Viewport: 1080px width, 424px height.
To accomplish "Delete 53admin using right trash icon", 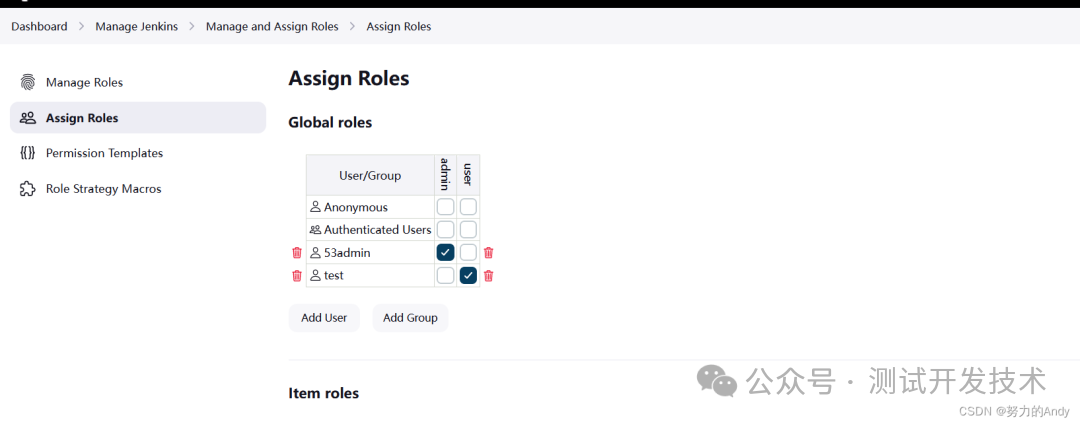I will coord(488,253).
